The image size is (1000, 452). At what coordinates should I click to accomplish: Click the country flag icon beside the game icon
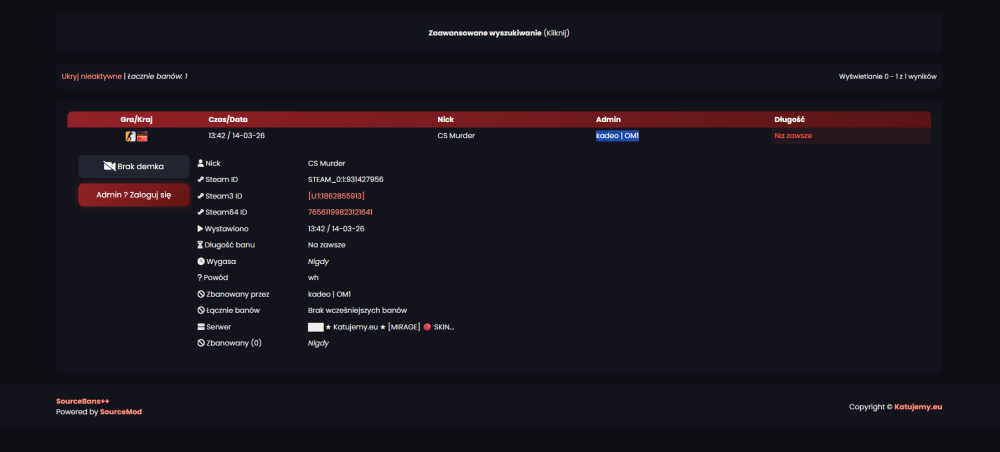pos(142,136)
